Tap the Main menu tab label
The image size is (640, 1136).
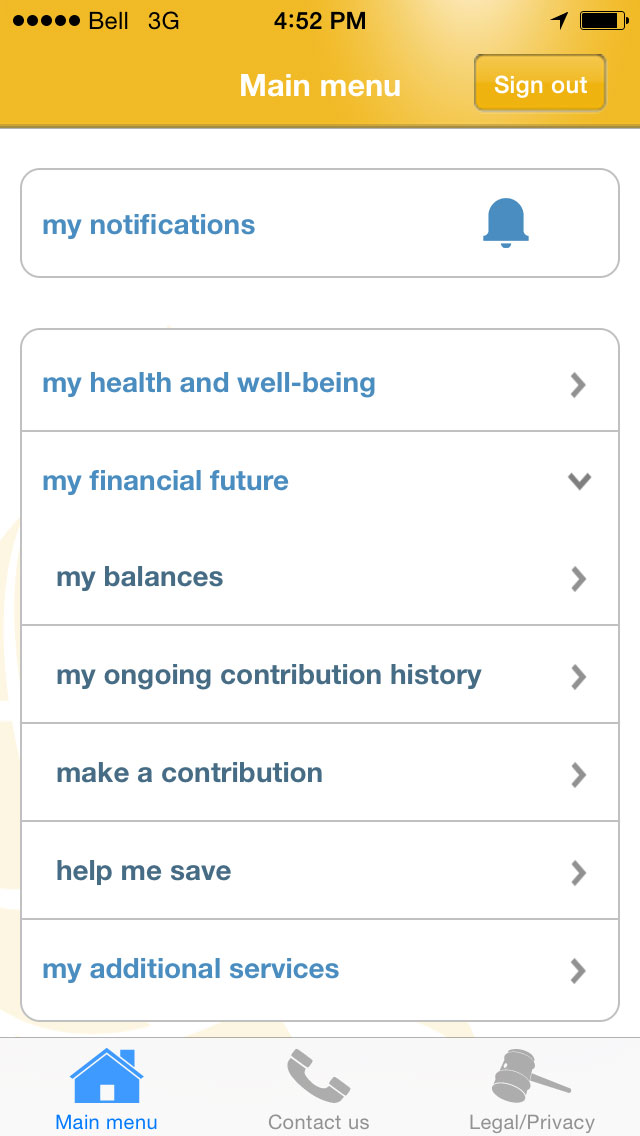click(106, 1122)
